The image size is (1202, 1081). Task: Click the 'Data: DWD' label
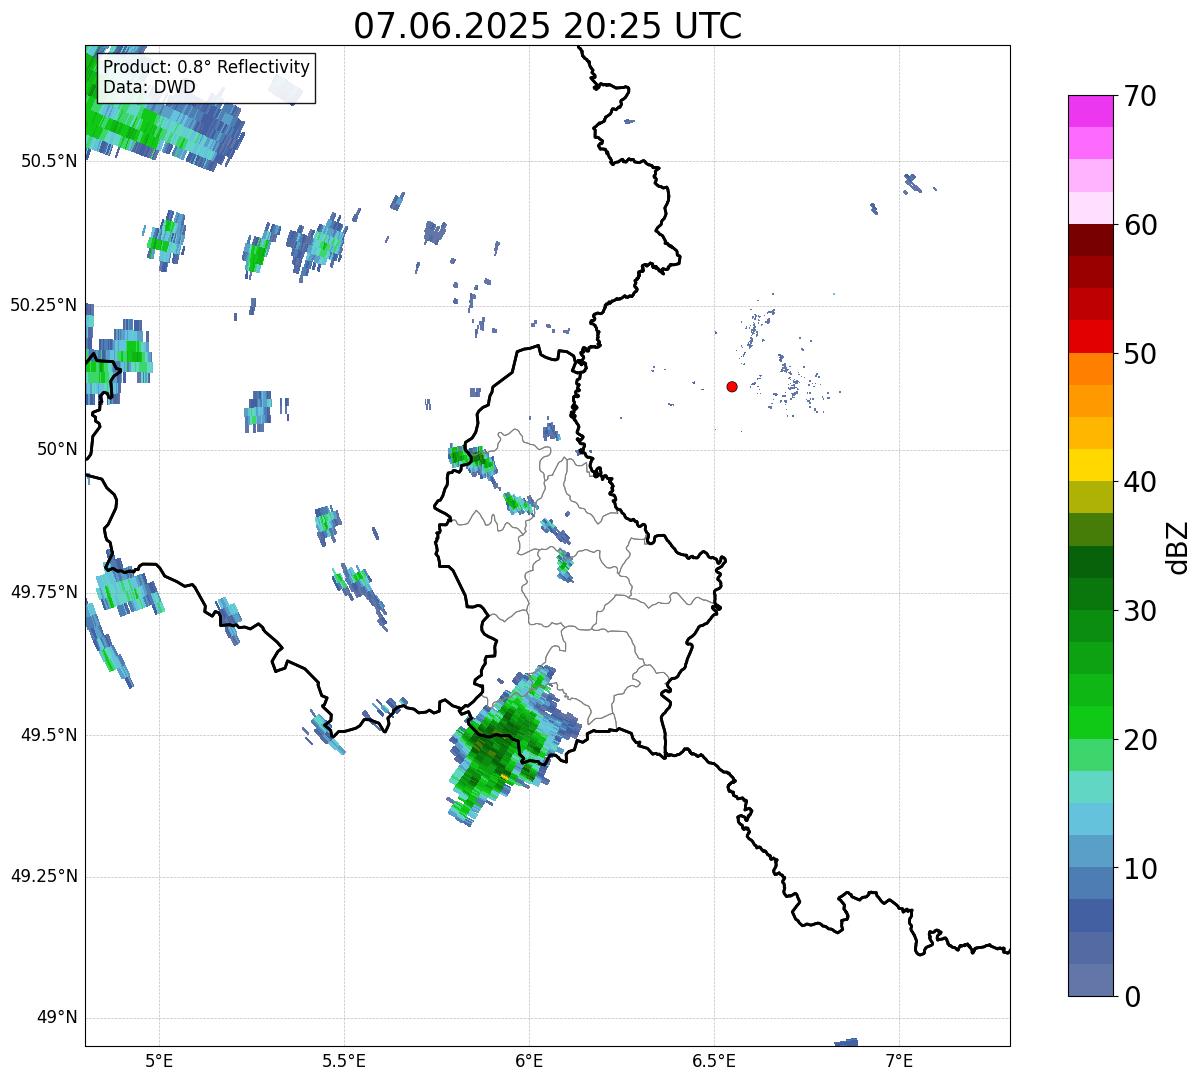coord(149,87)
